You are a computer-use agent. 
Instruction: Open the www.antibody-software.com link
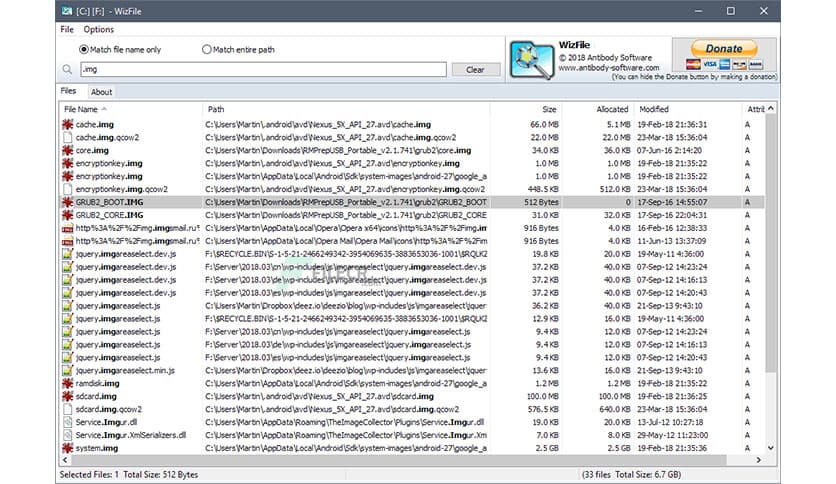(609, 68)
